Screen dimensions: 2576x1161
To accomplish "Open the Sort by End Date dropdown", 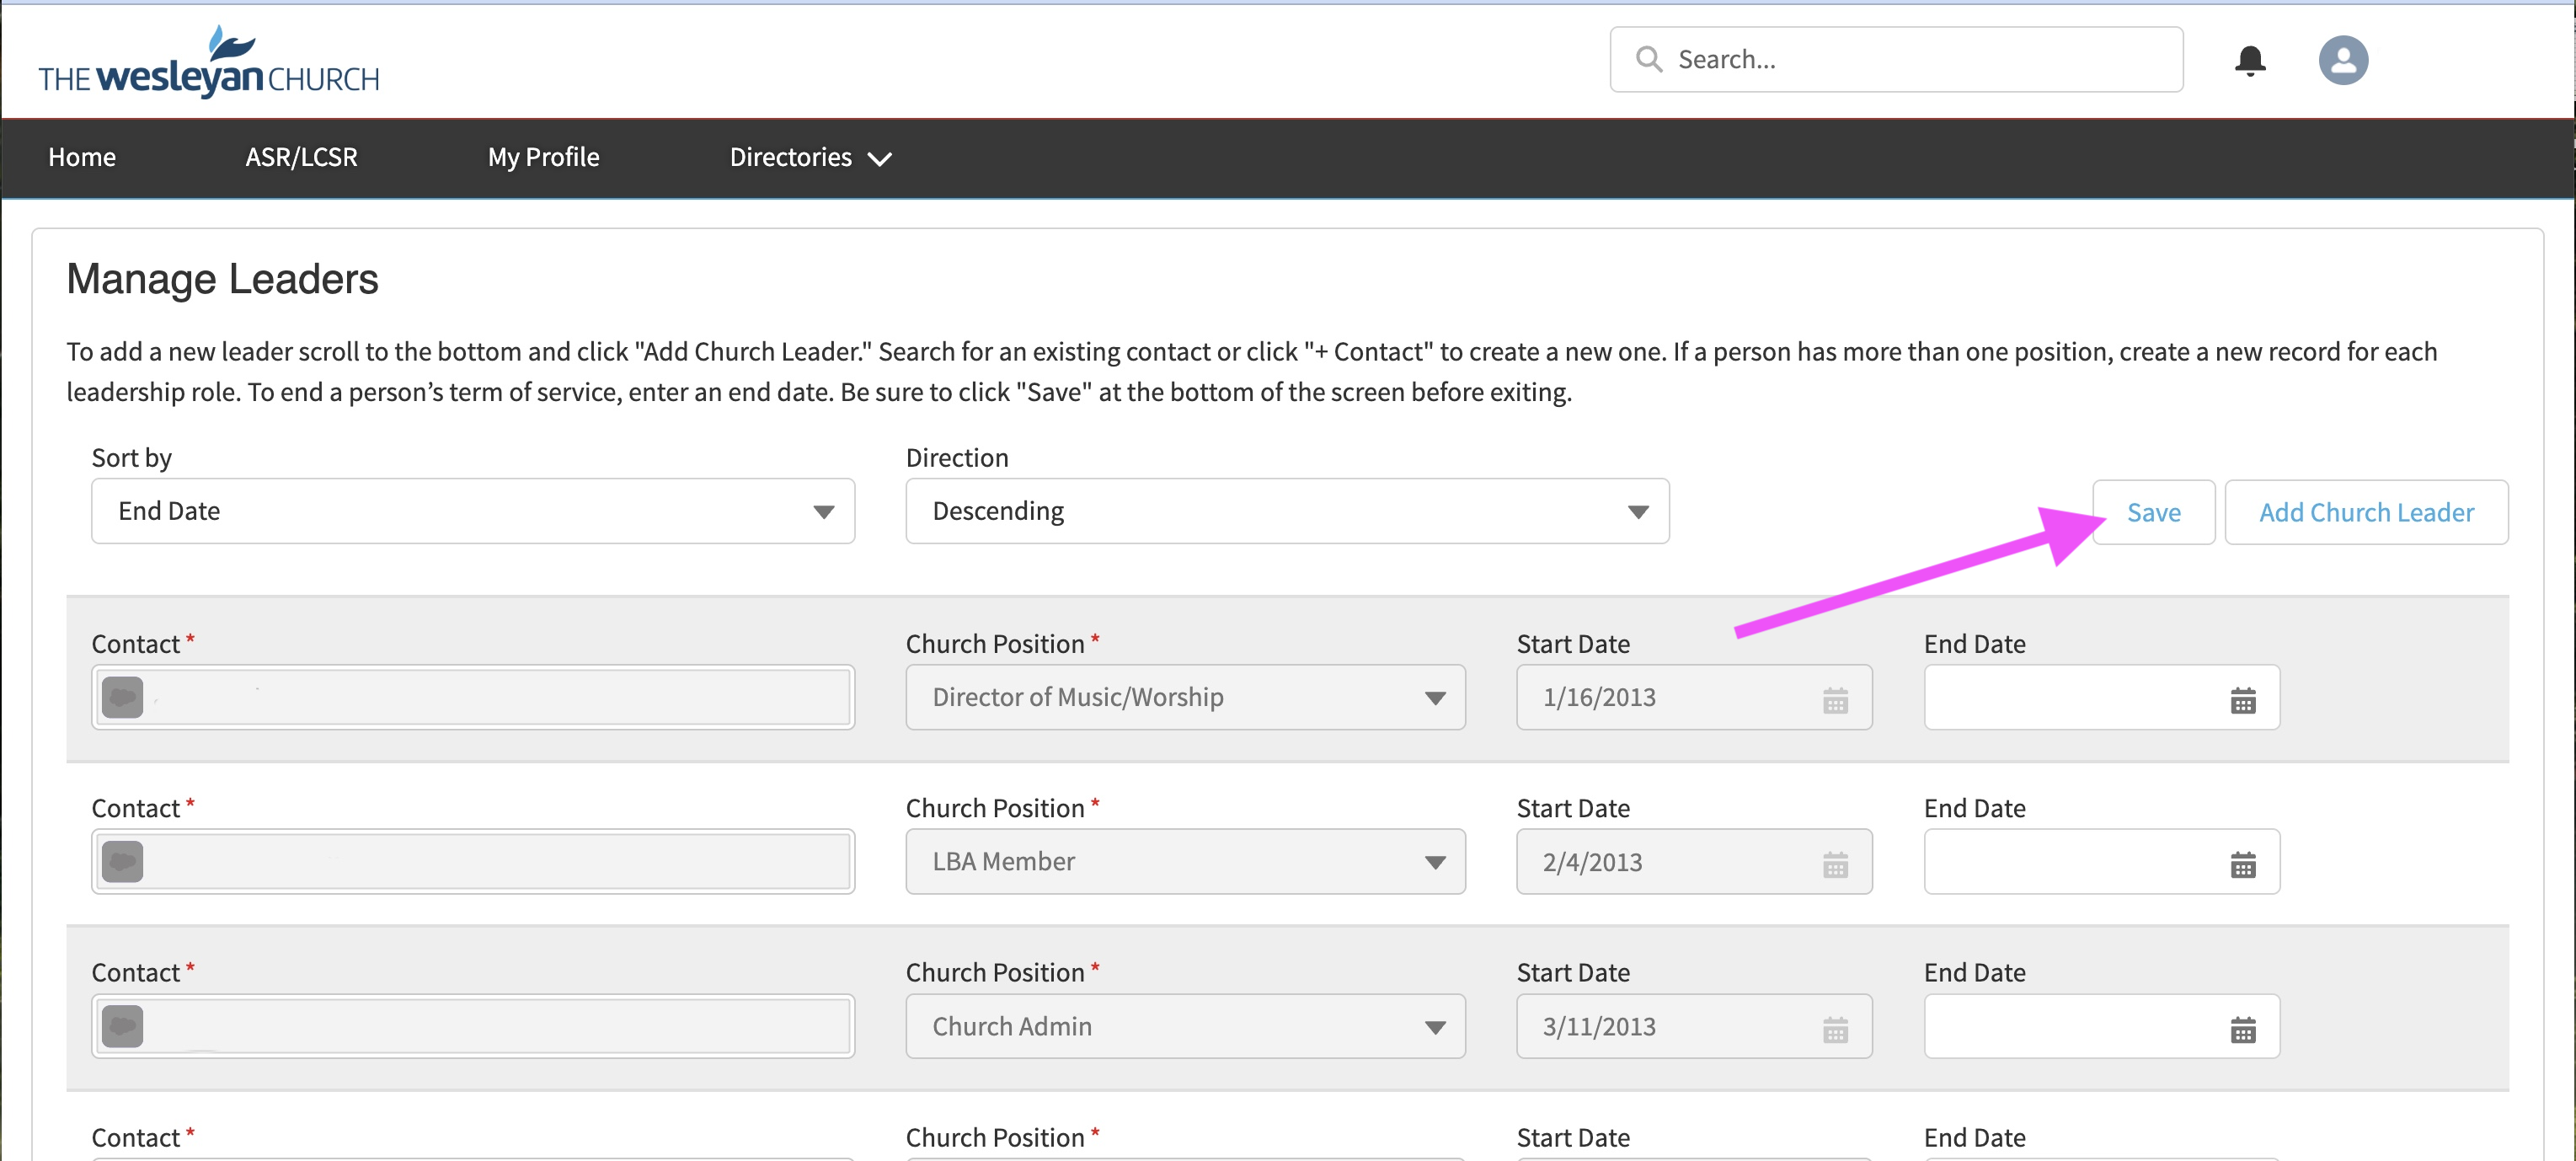I will tap(472, 511).
